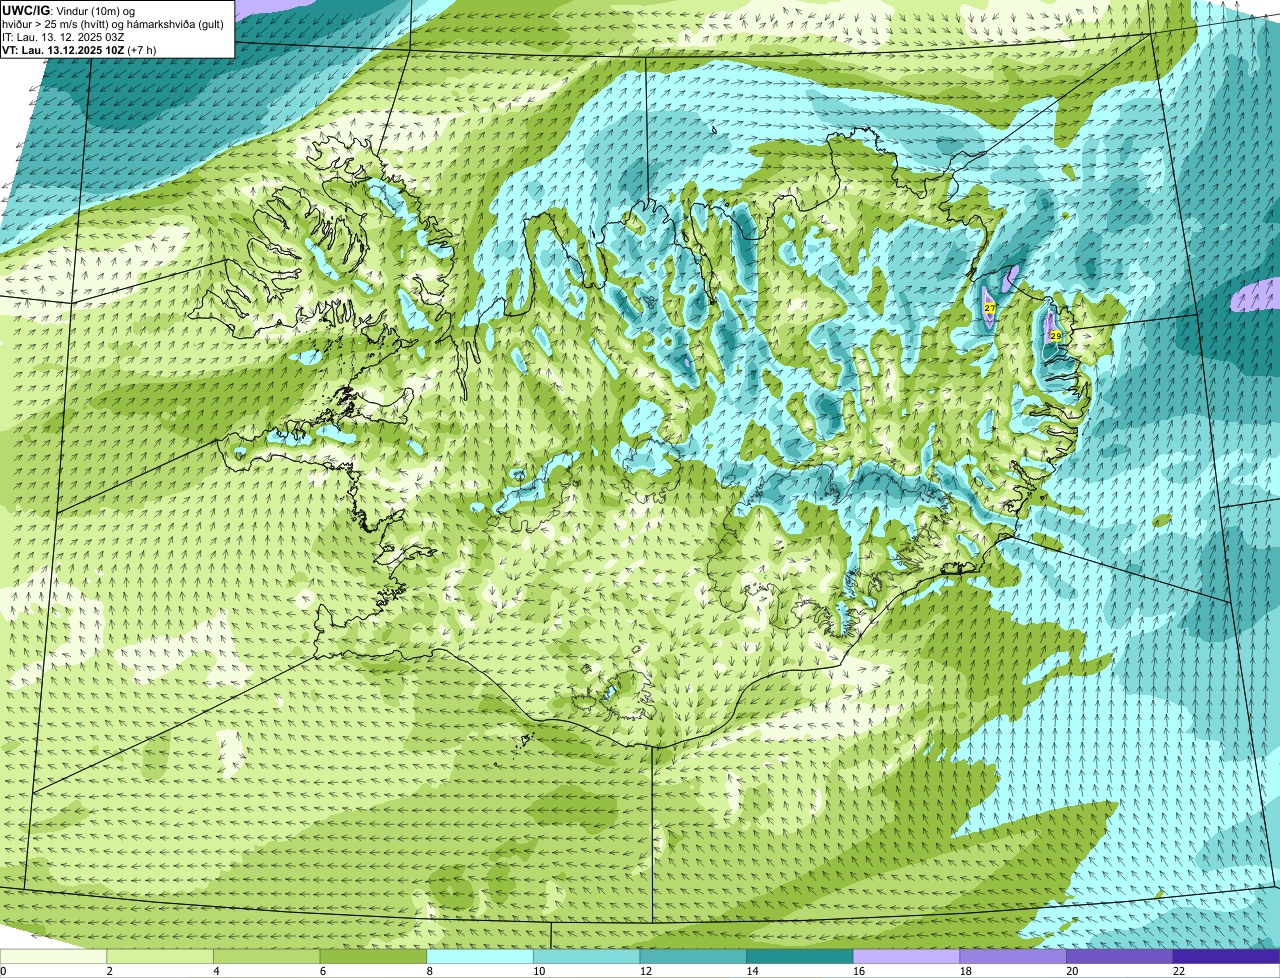Click the 'IT: Lau. 13. 12. 2025 03Z' line
The height and width of the screenshot is (978, 1280).
[x=63, y=37]
